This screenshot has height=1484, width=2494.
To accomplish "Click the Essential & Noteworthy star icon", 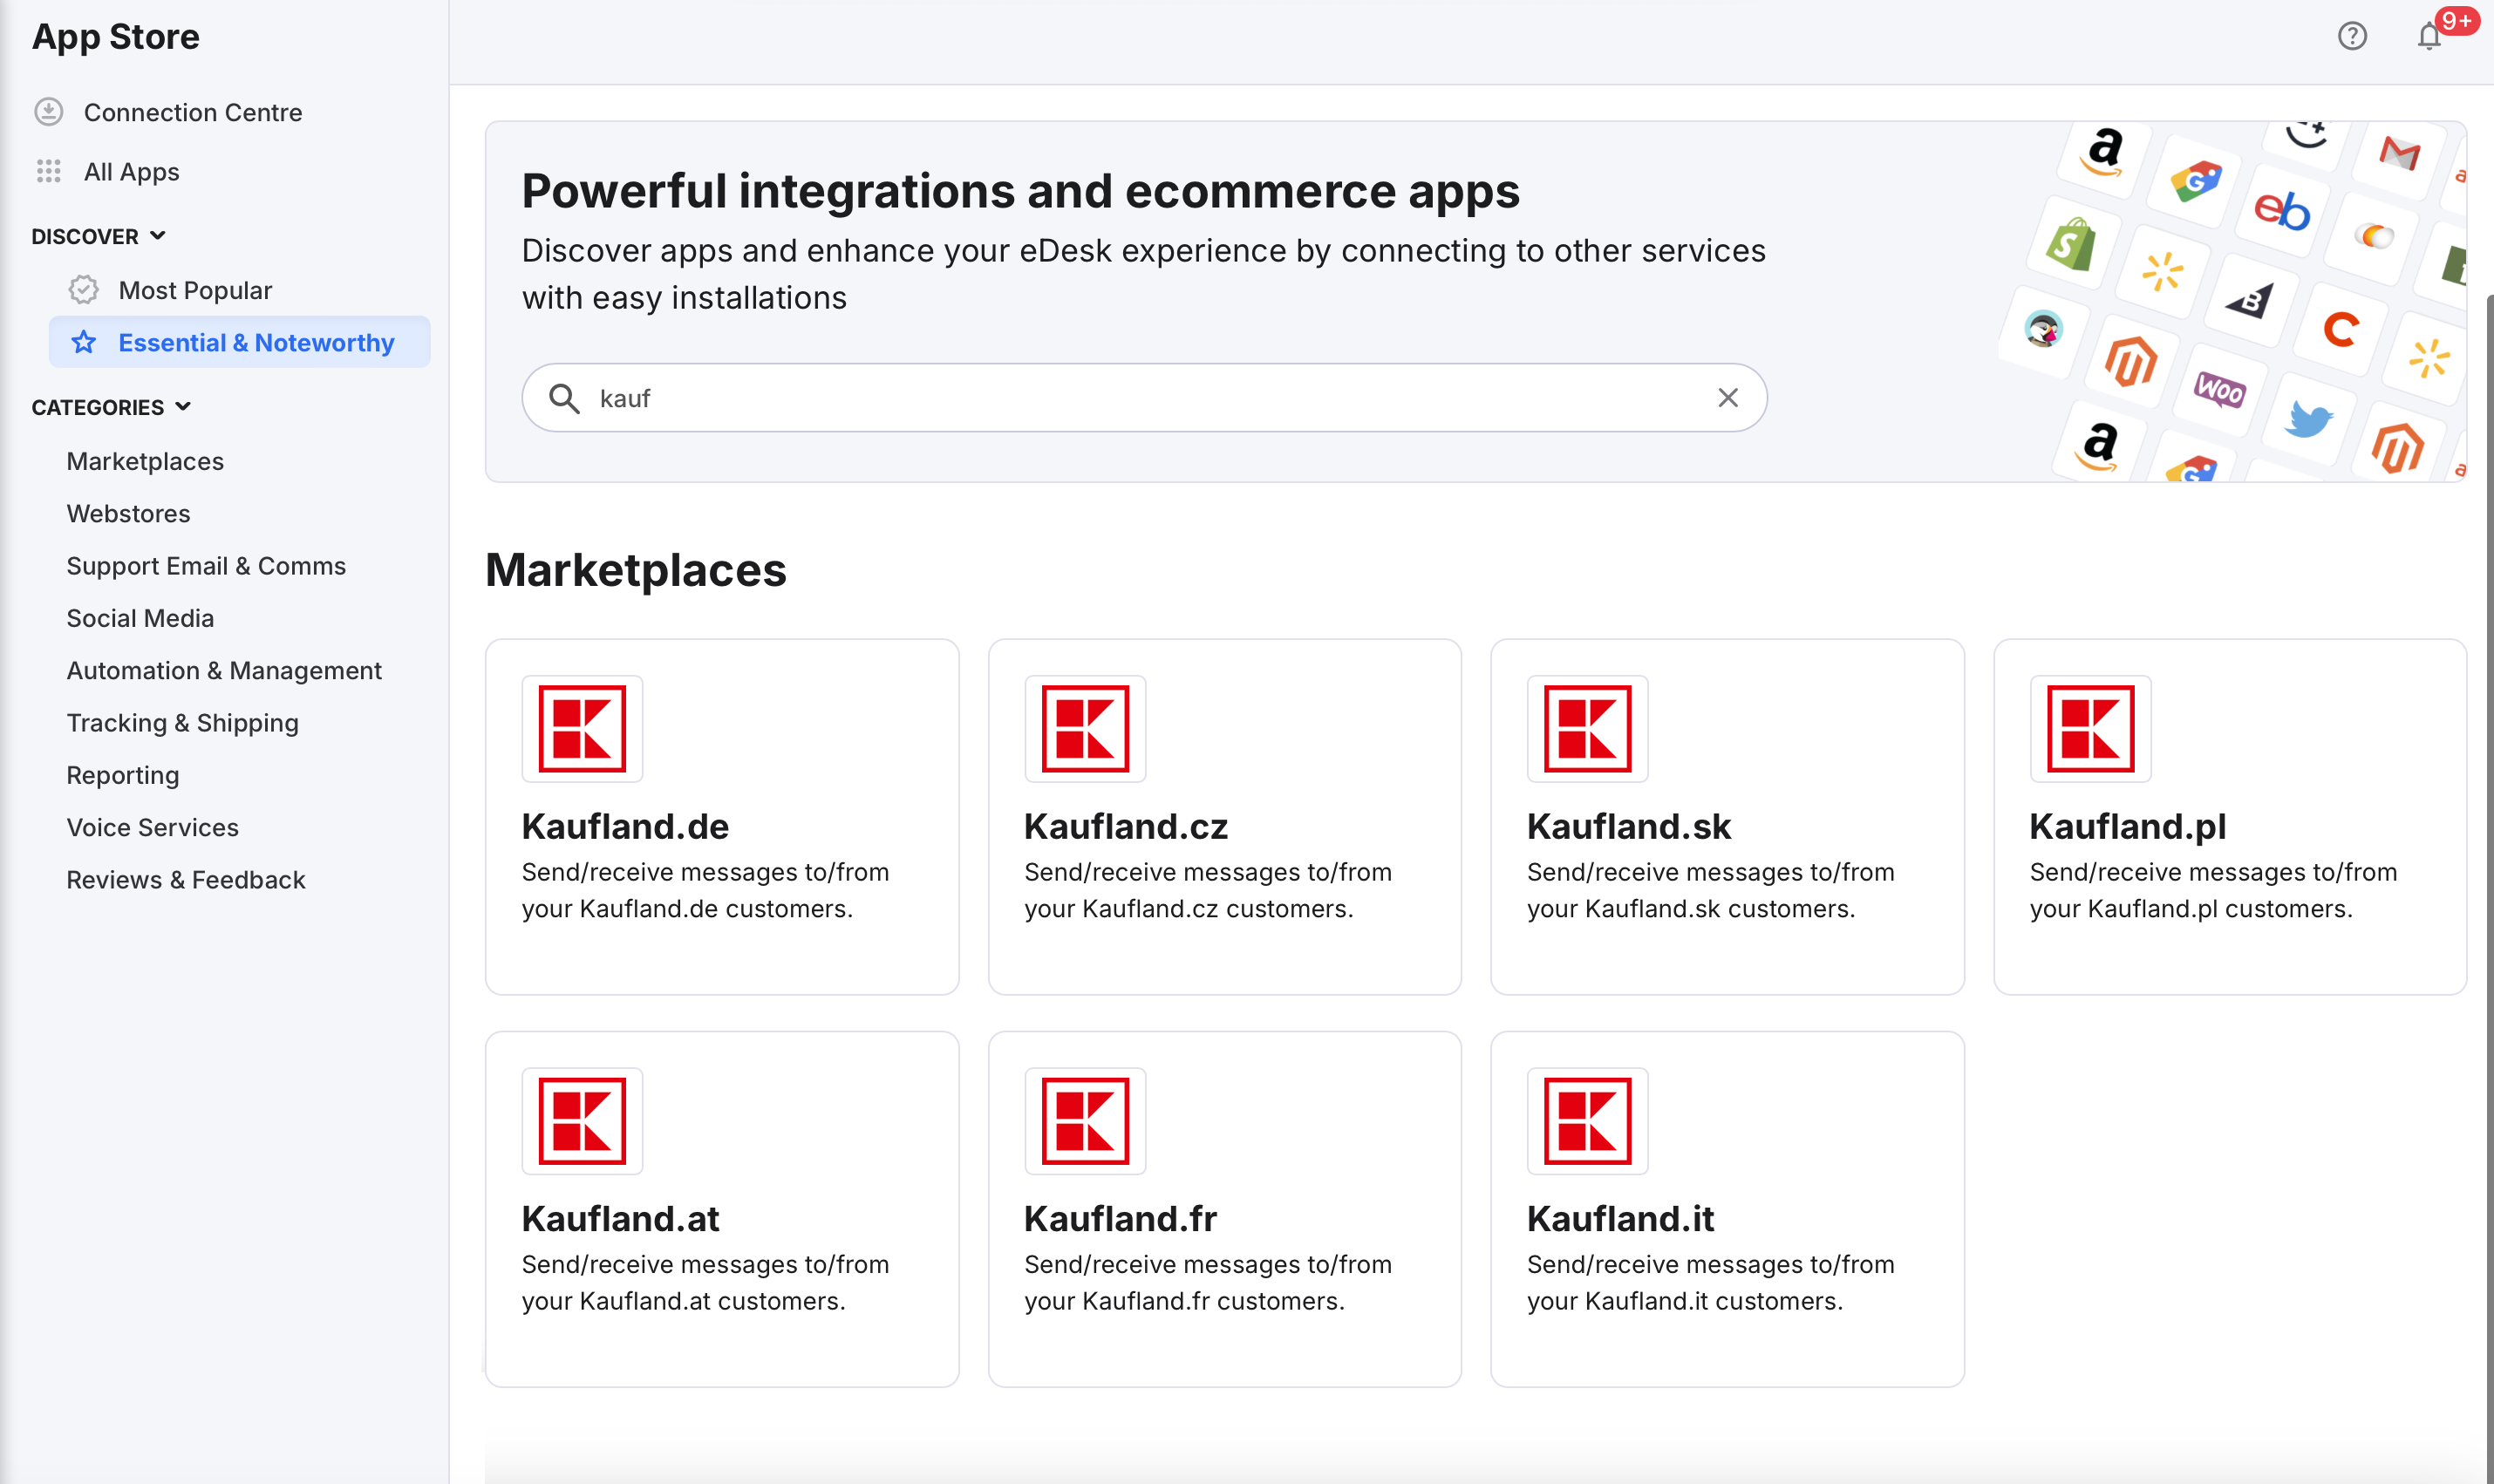I will click(x=84, y=342).
